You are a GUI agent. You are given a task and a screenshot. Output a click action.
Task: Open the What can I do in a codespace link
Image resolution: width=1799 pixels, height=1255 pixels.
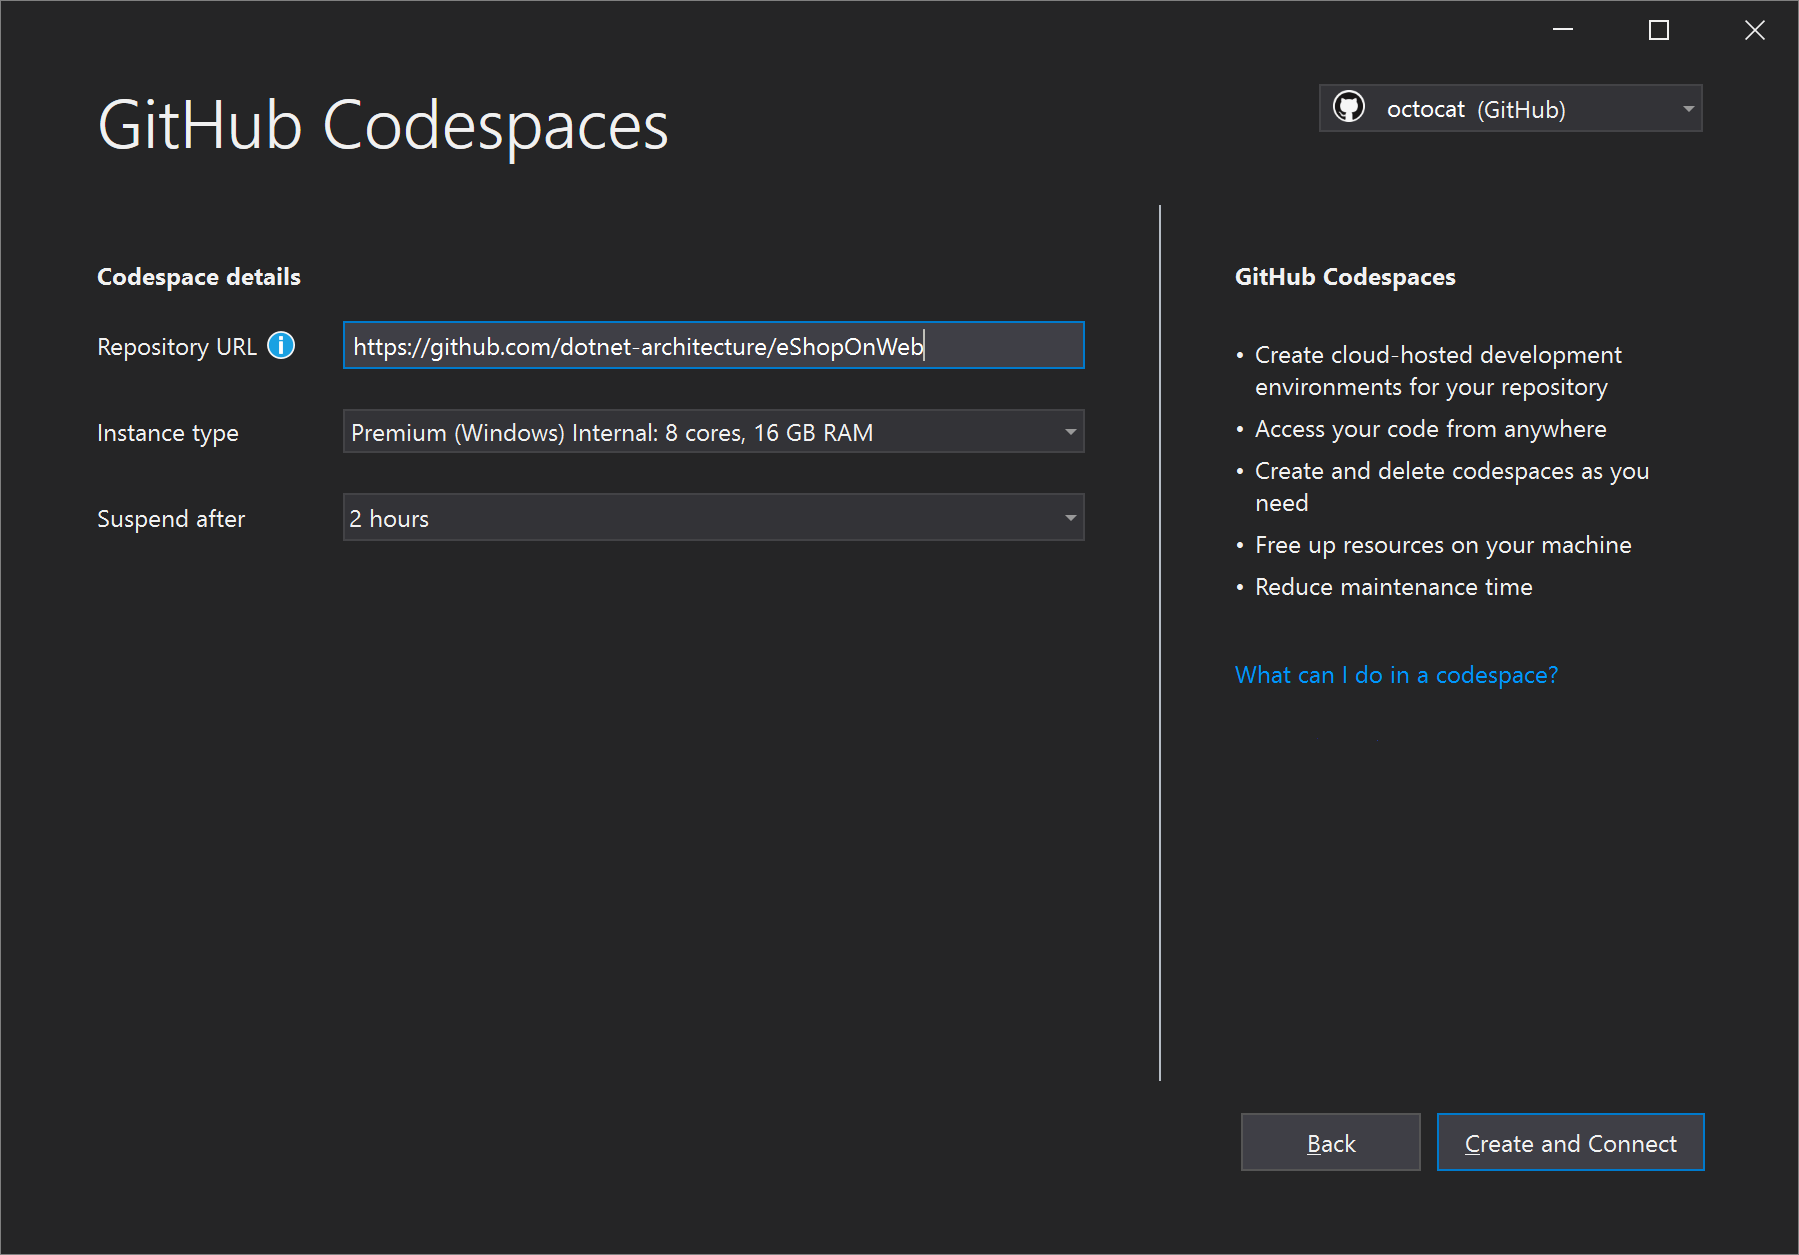pyautogui.click(x=1395, y=675)
